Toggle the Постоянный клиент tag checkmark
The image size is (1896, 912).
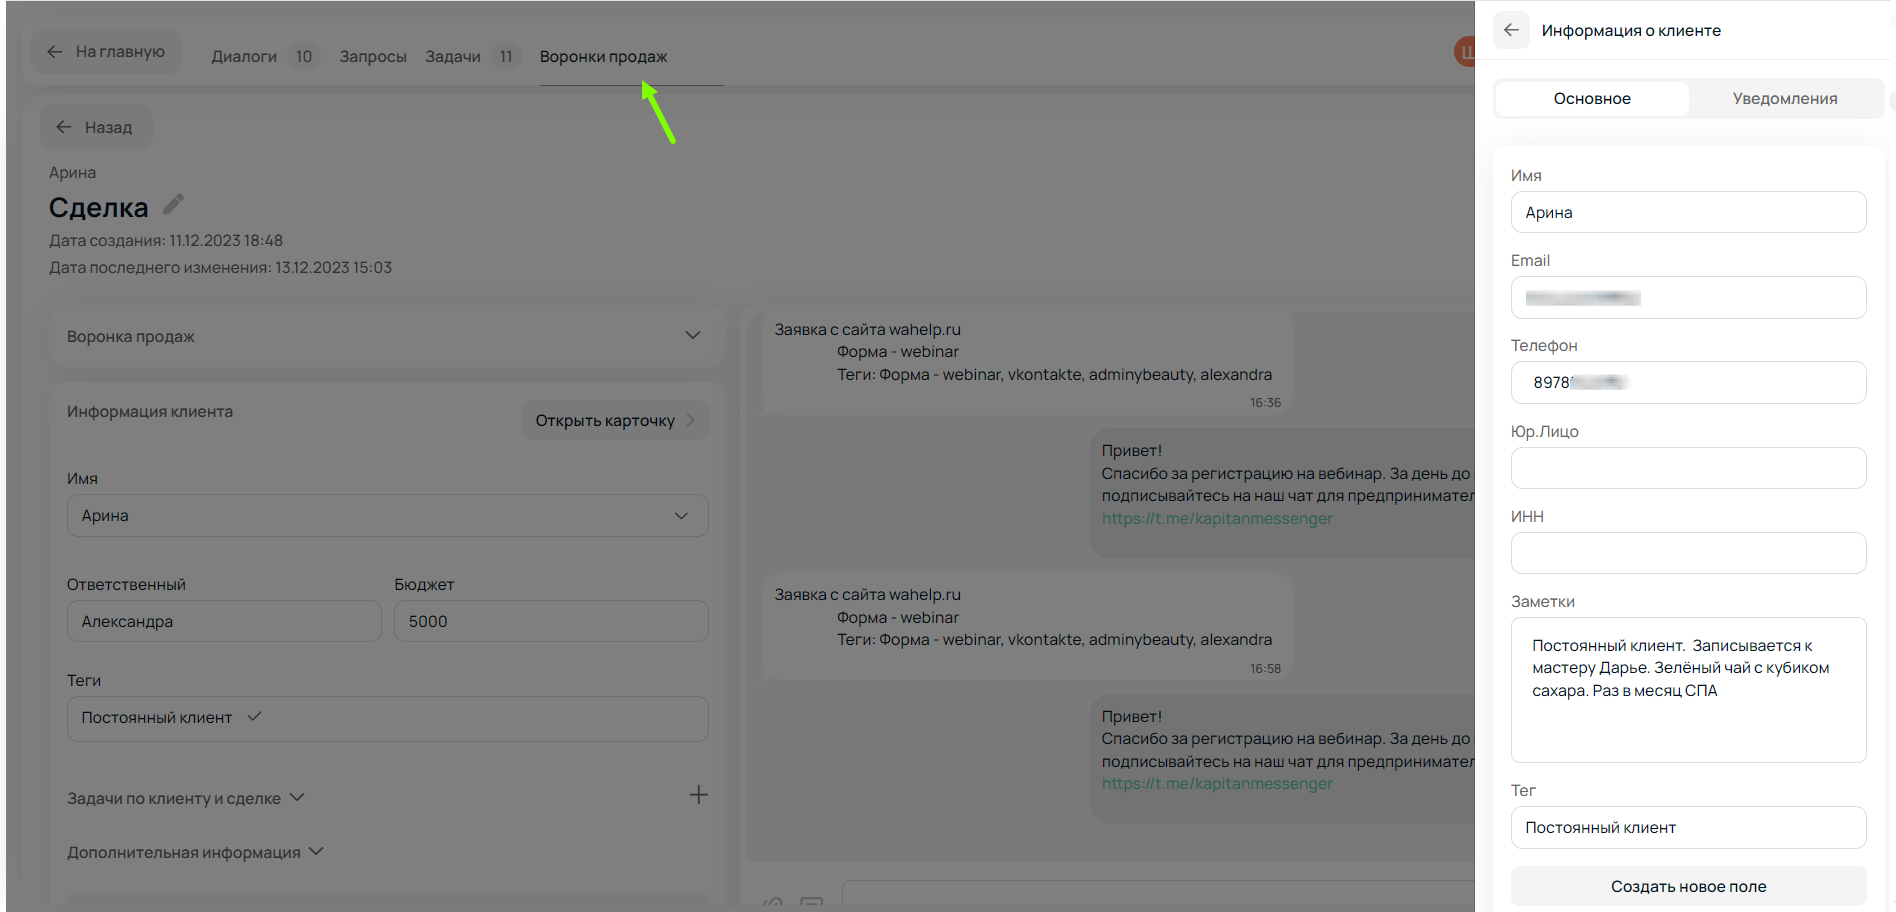[x=254, y=717]
